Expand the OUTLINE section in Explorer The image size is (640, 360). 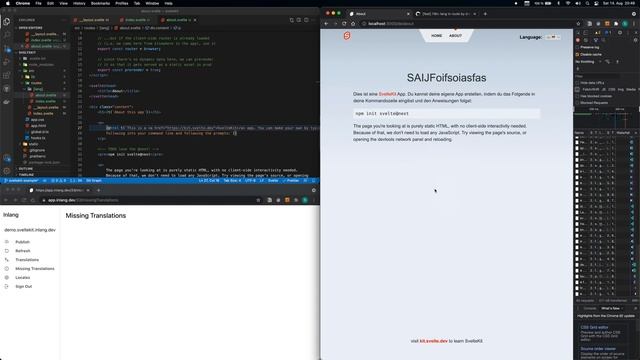[x=25, y=169]
